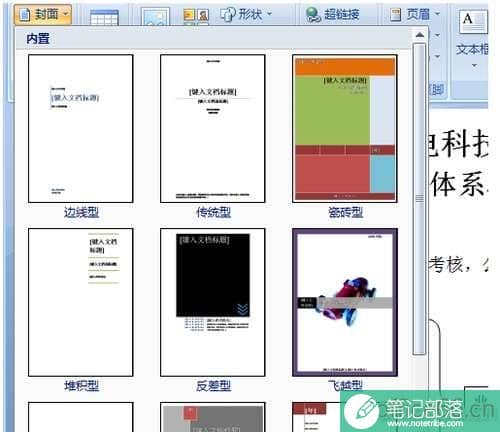Select the 传统型 cover thumbnail
The image size is (500, 432).
point(213,129)
